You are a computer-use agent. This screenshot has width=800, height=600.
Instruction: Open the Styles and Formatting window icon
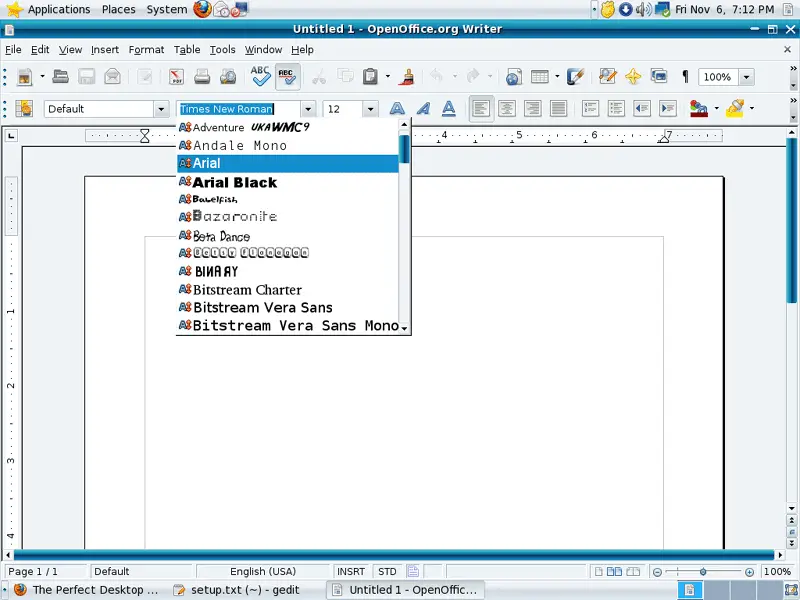[x=24, y=109]
